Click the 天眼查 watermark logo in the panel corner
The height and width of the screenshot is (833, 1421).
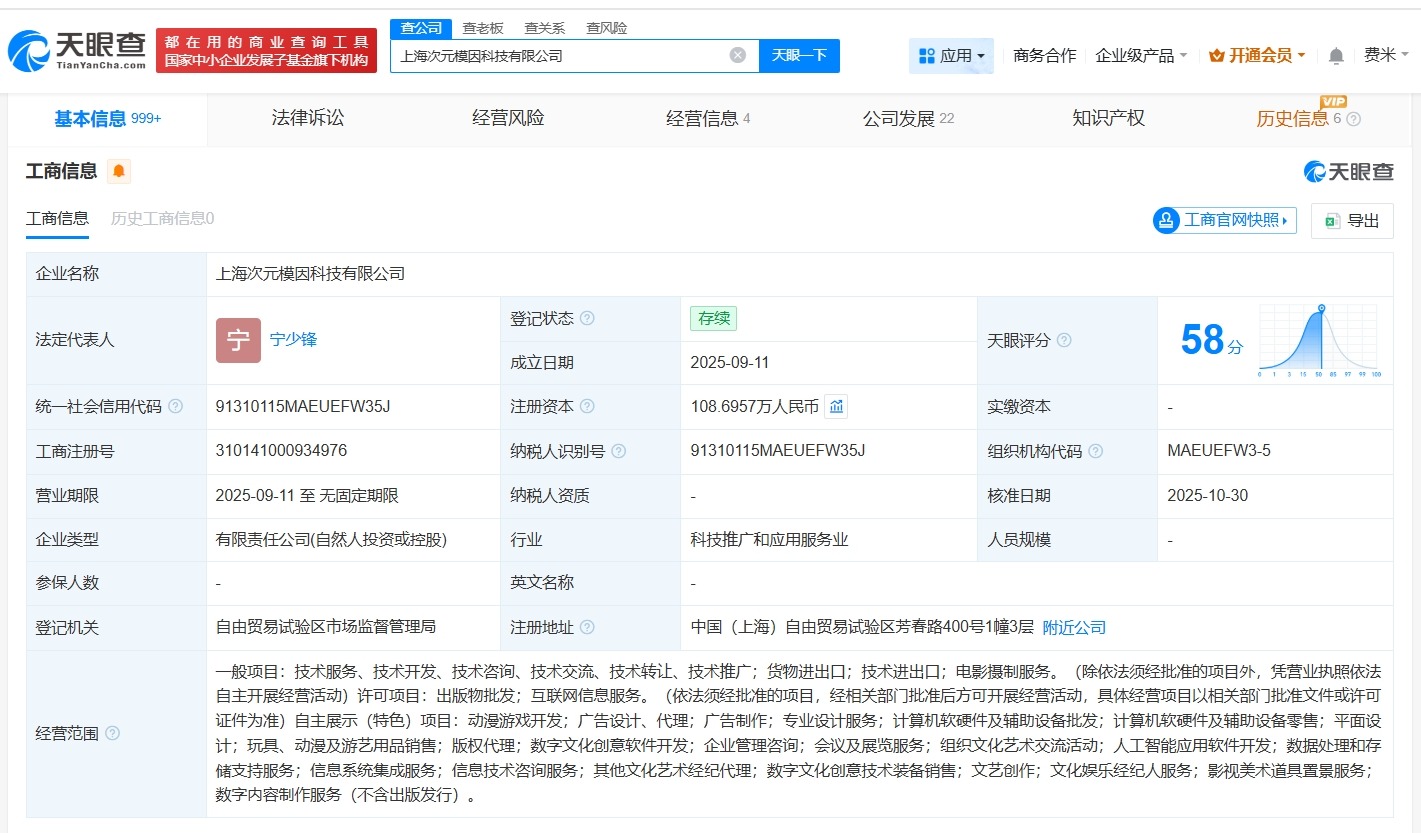pyautogui.click(x=1351, y=171)
